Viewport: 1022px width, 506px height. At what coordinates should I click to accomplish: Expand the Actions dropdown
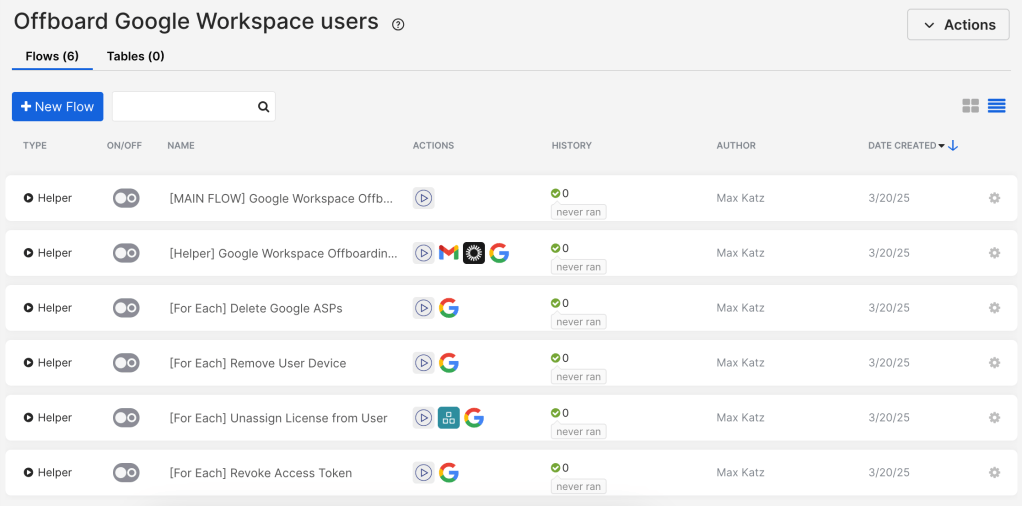[958, 25]
